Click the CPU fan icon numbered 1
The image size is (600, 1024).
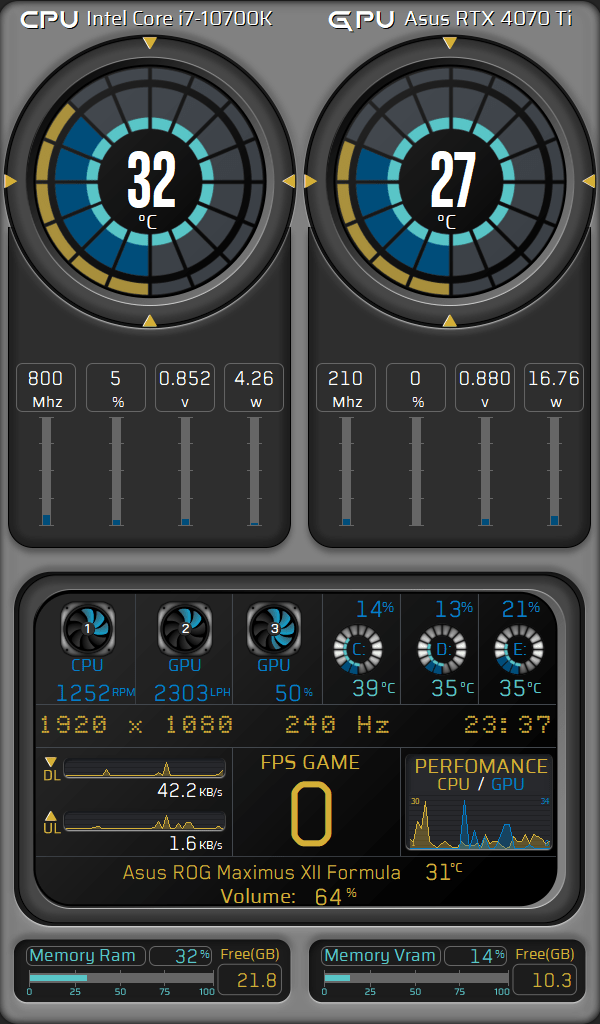pos(87,628)
